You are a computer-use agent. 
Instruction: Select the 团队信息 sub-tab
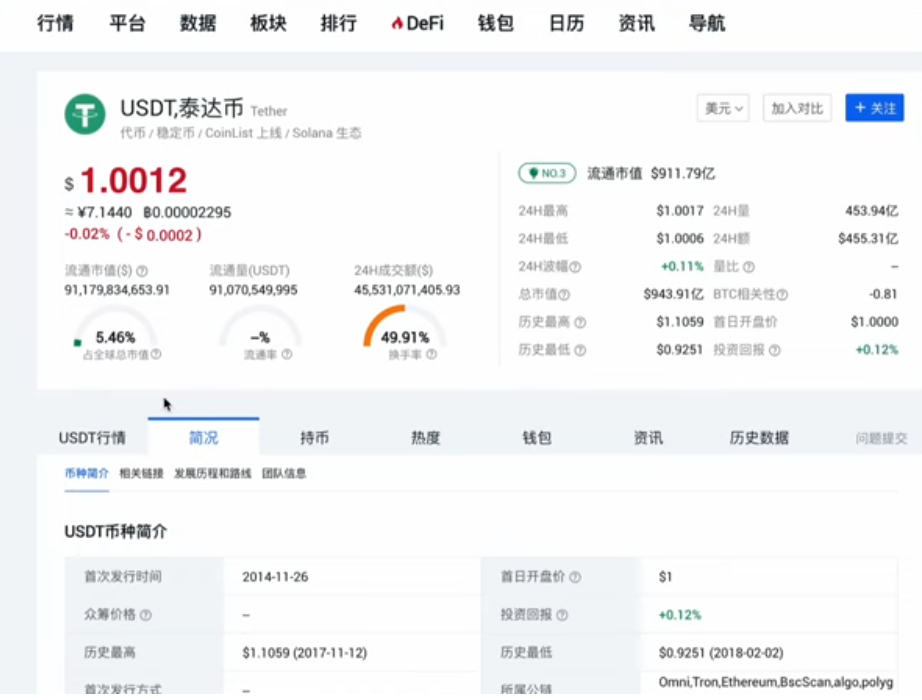pyautogui.click(x=284, y=474)
